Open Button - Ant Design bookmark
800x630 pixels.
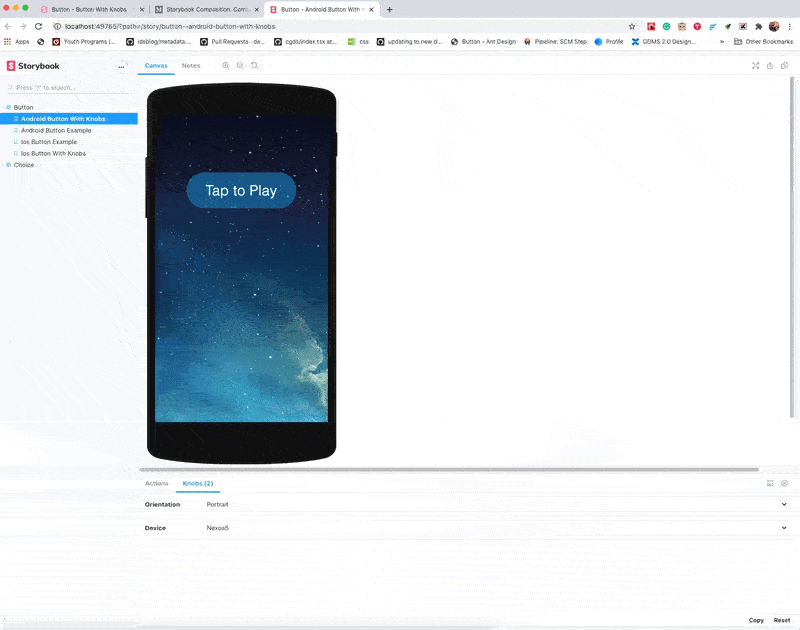tap(484, 42)
